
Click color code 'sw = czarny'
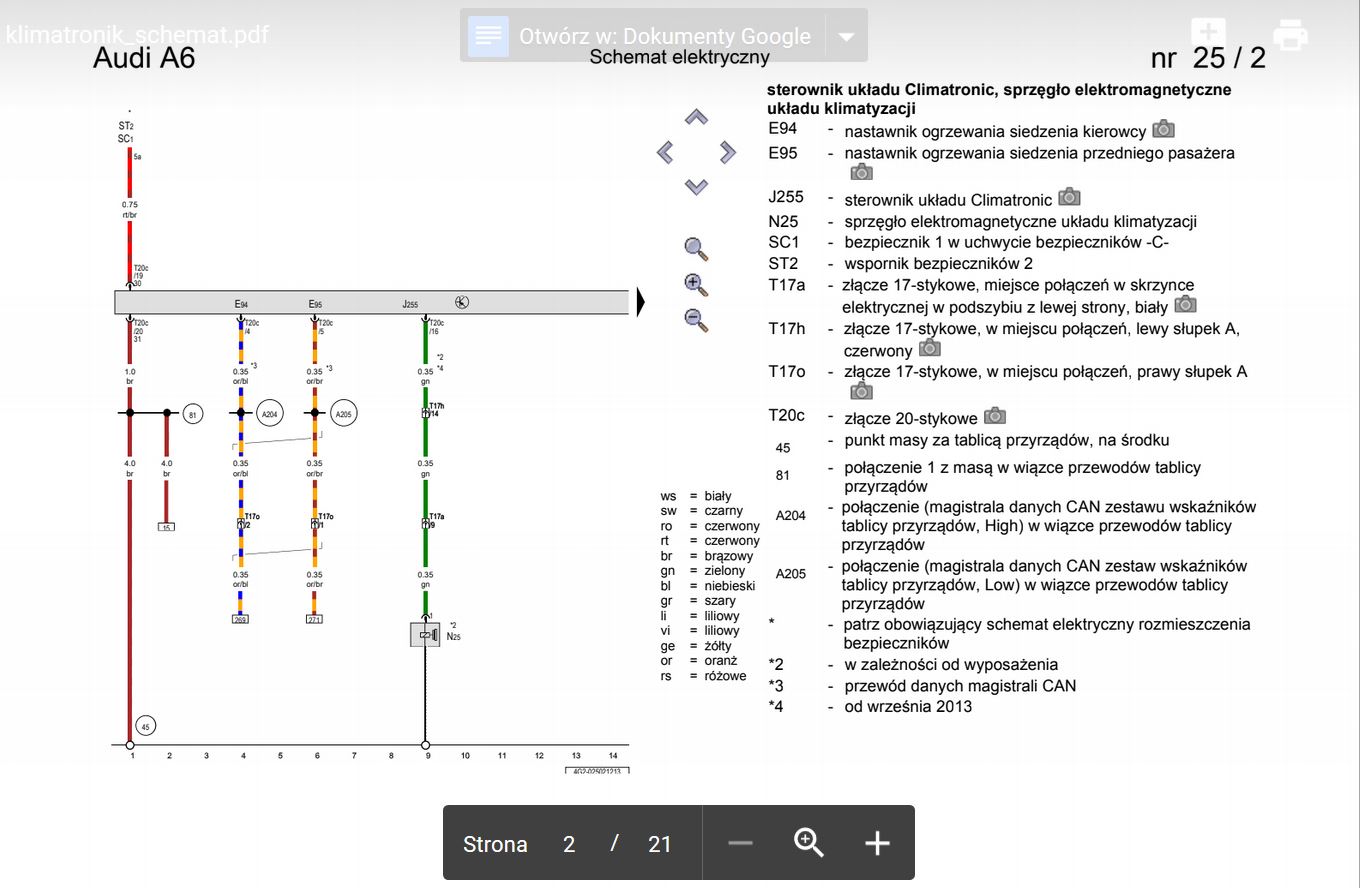[x=701, y=511]
